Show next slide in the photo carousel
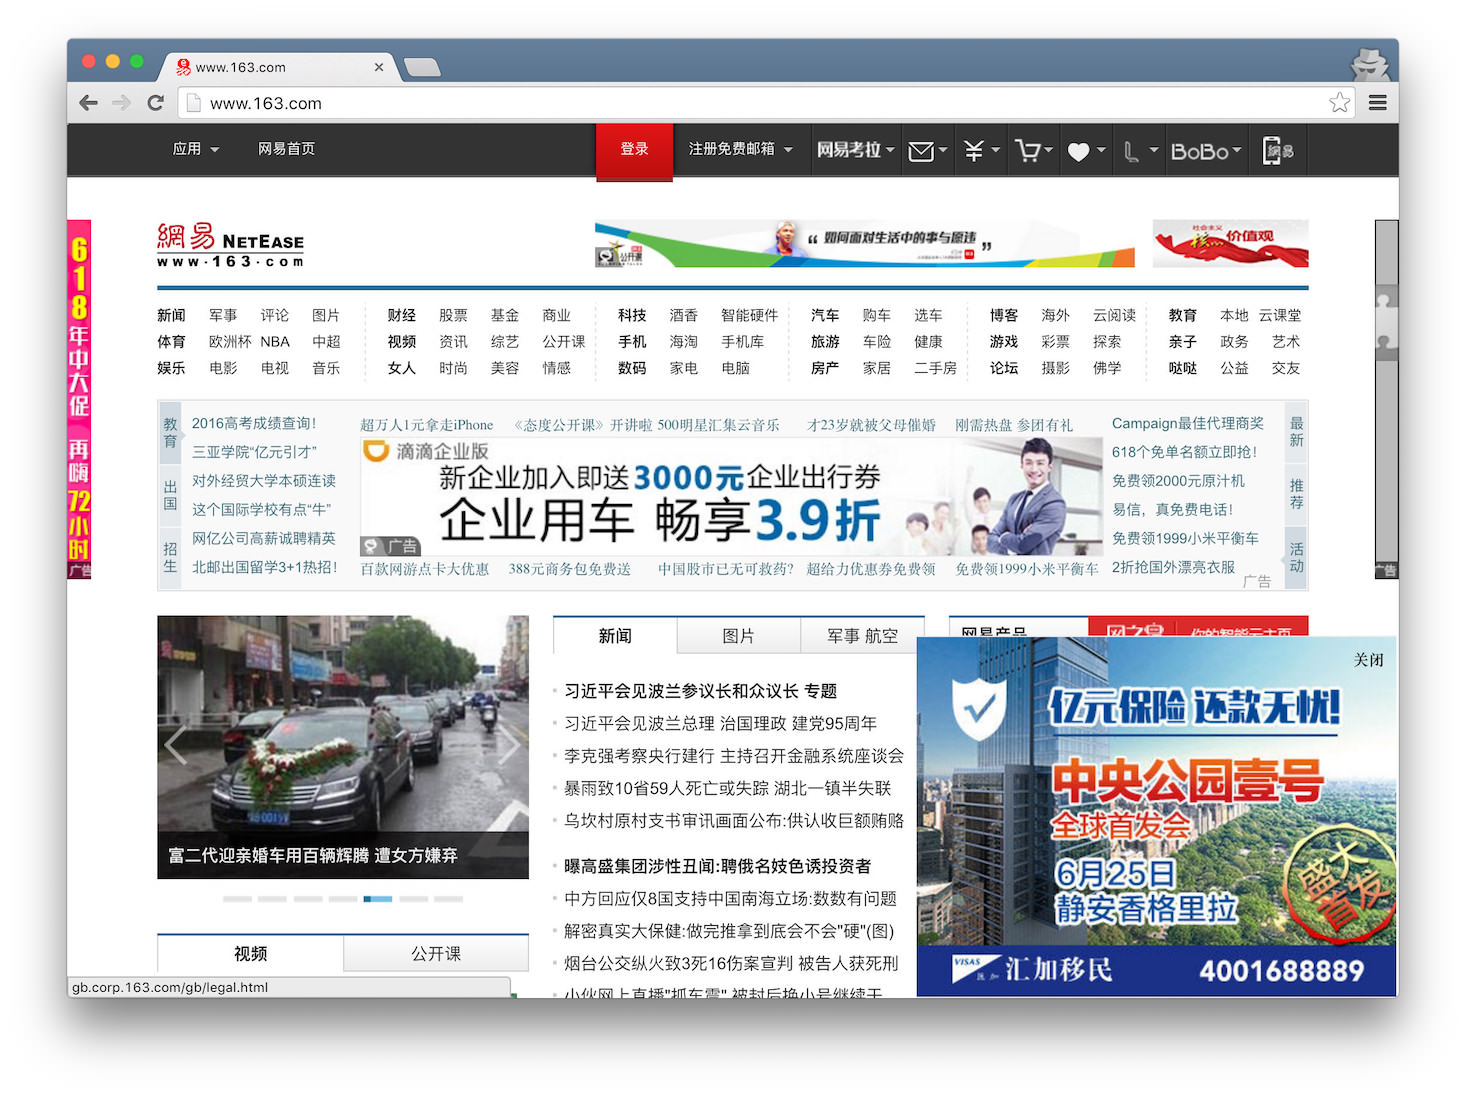Image resolution: width=1466 pixels, height=1094 pixels. (509, 745)
